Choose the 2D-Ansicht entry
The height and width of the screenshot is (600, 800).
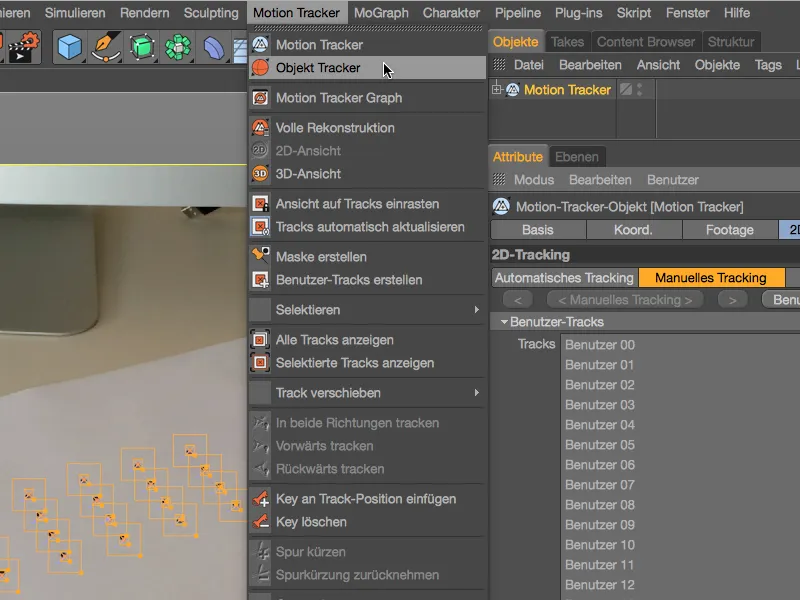point(367,151)
